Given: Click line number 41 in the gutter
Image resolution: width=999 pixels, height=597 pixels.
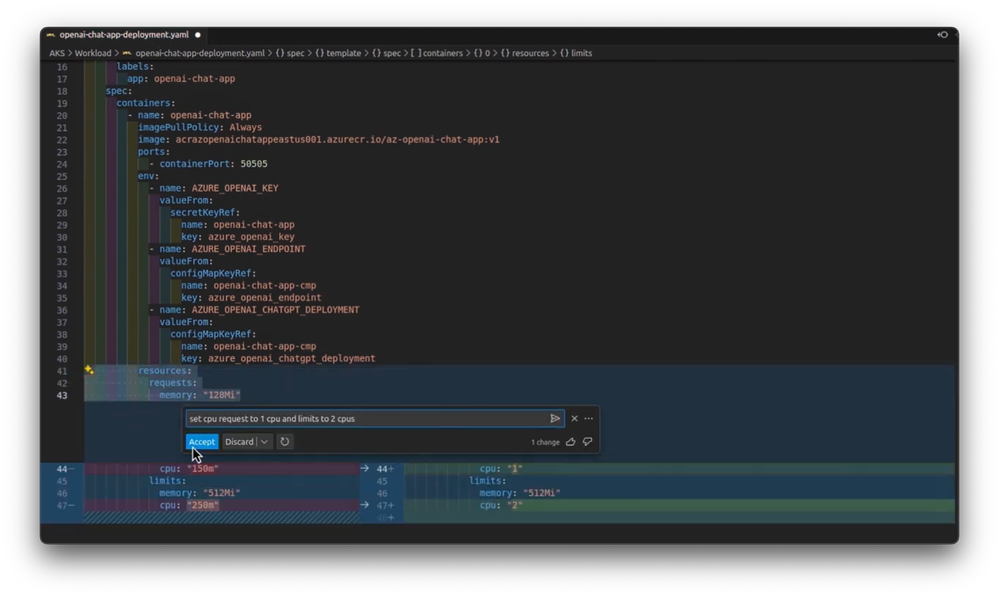Looking at the screenshot, I should click(62, 371).
